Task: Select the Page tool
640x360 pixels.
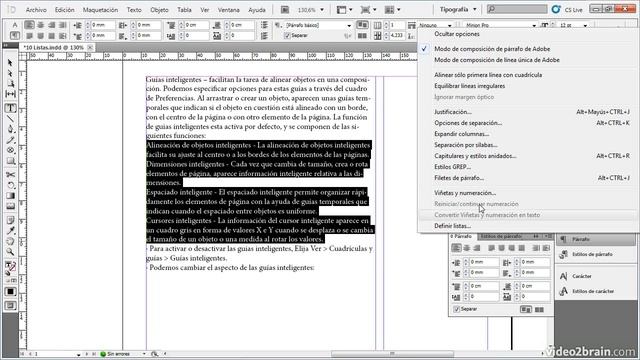Action: click(x=10, y=84)
